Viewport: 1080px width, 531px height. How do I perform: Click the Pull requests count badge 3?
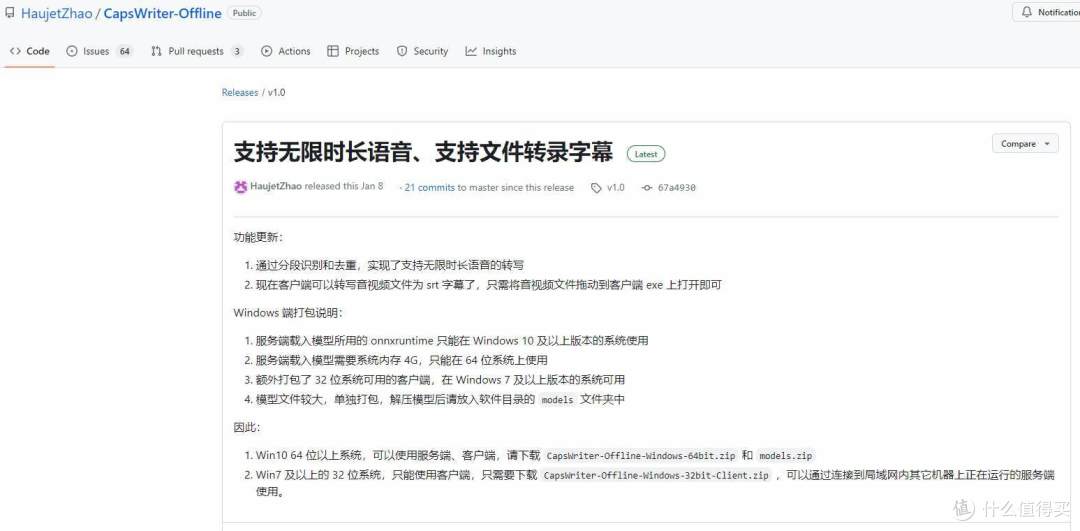point(237,51)
